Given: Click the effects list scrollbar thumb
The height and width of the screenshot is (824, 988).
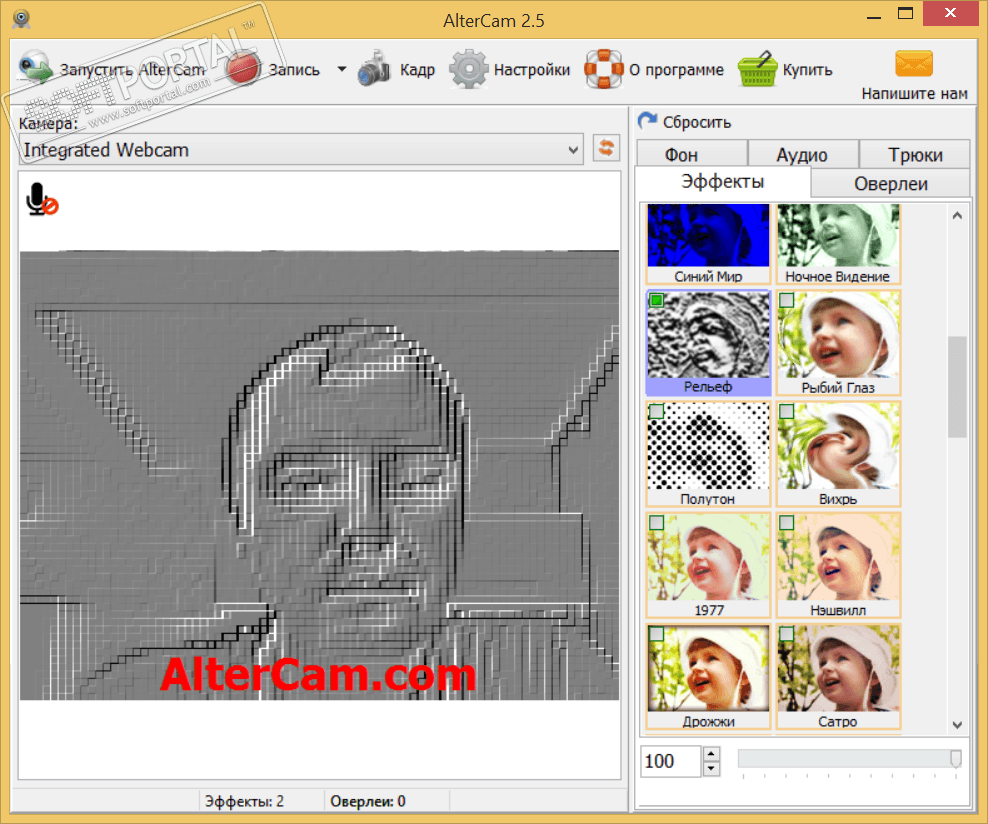Looking at the screenshot, I should (x=957, y=387).
